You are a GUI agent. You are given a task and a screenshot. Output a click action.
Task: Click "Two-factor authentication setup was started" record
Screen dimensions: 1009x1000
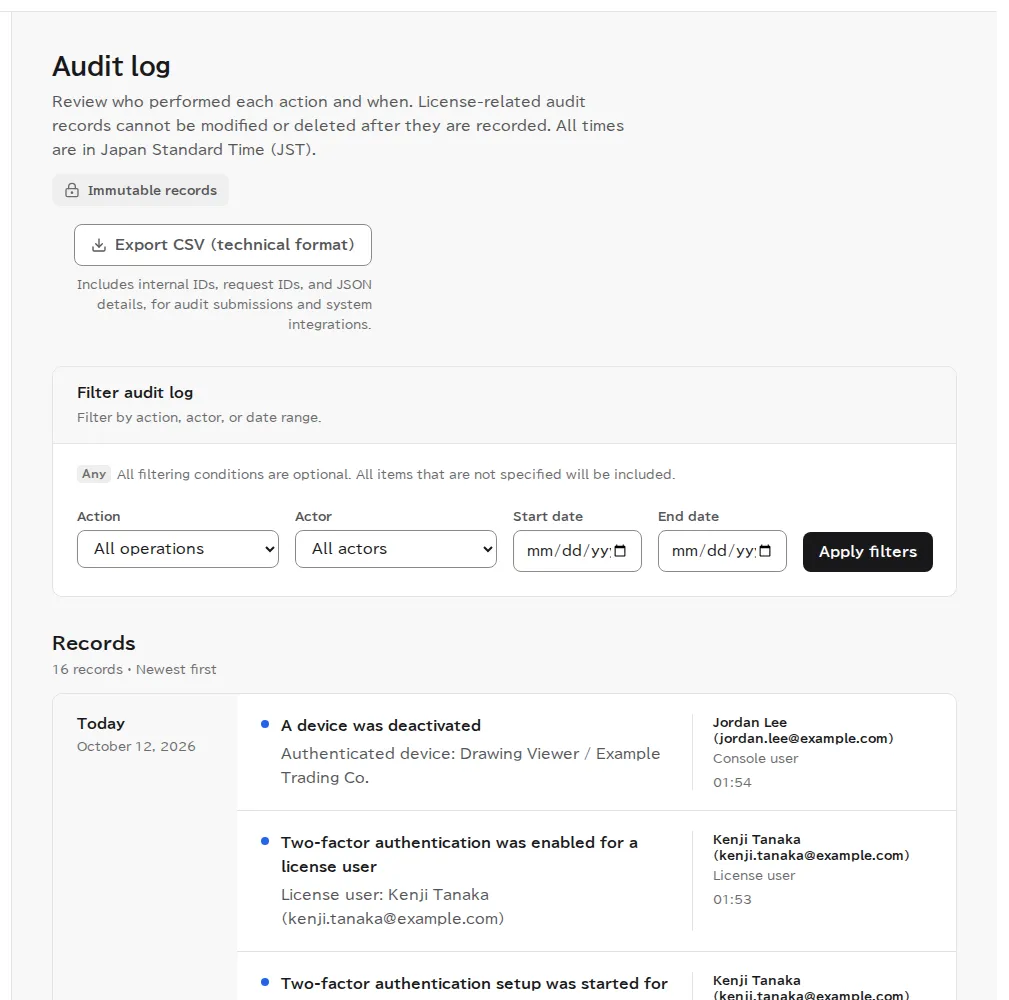point(474,984)
